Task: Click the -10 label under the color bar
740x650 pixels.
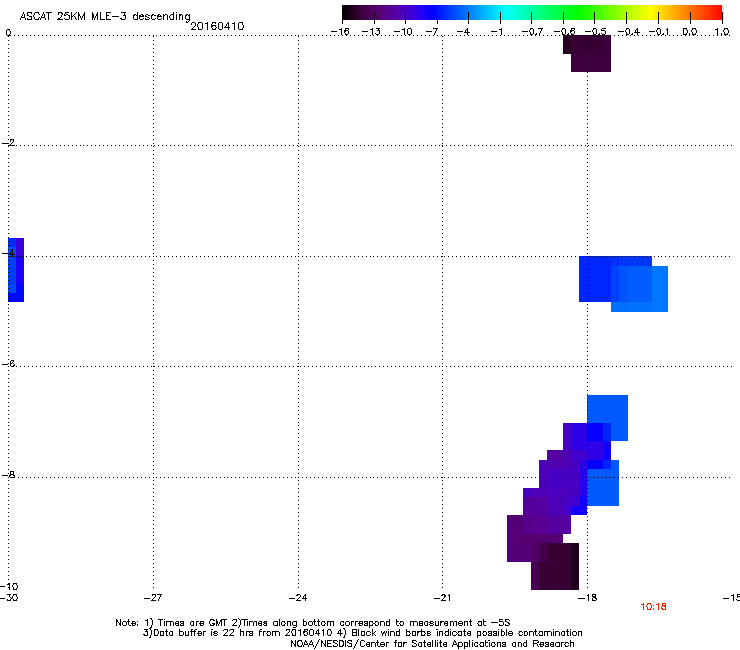Action: [403, 32]
